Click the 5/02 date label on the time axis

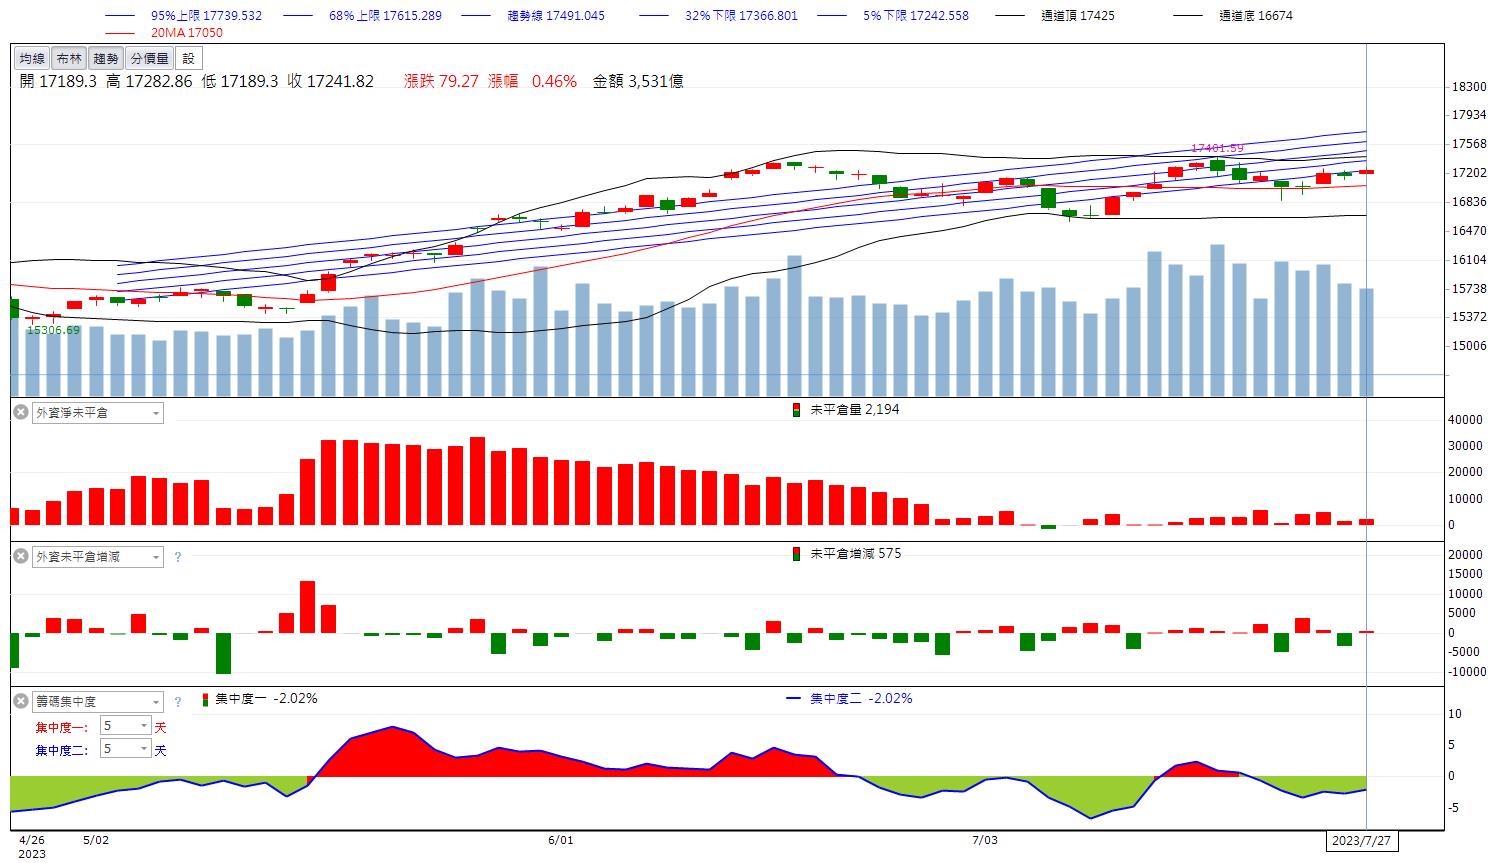pyautogui.click(x=95, y=841)
